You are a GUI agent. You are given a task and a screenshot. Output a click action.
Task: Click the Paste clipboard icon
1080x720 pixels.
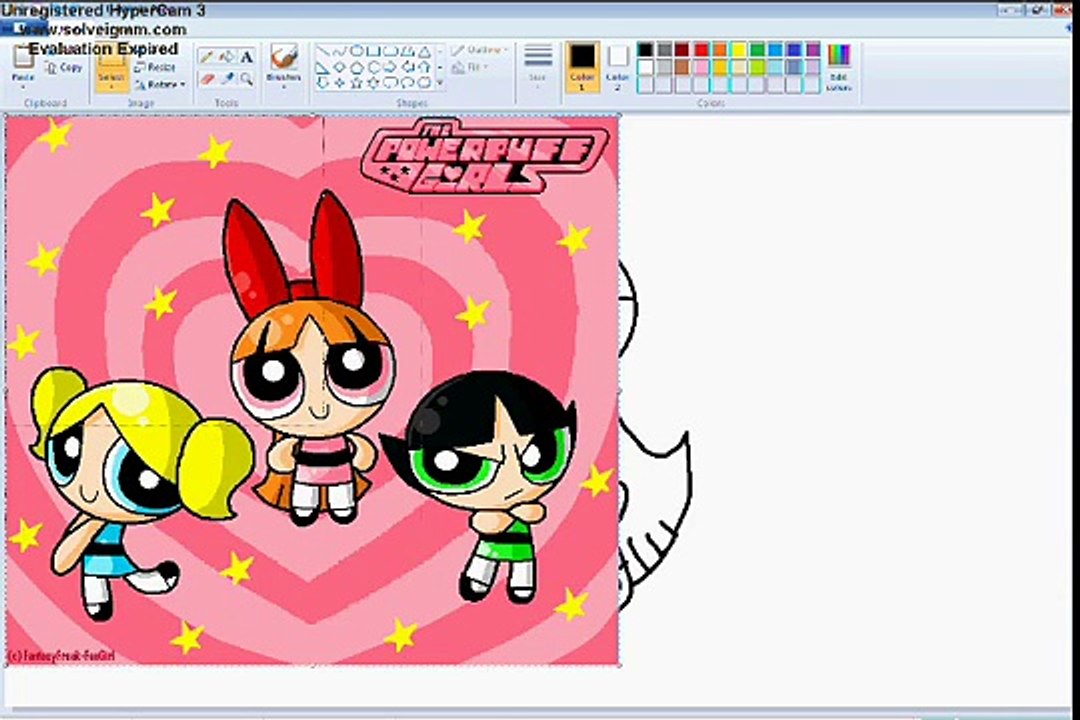click(x=23, y=56)
